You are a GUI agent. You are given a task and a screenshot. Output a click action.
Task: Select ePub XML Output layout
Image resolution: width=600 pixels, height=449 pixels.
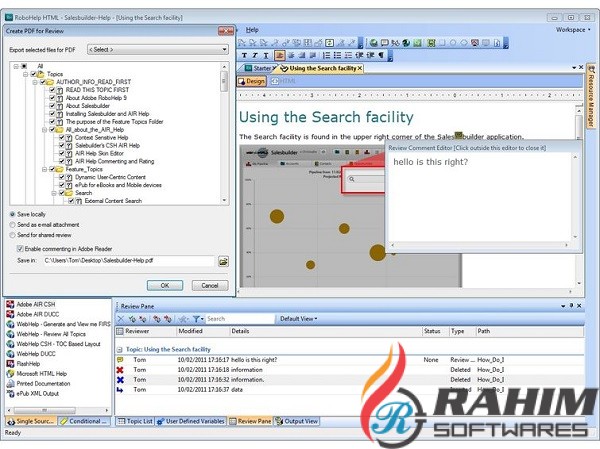(x=33, y=393)
